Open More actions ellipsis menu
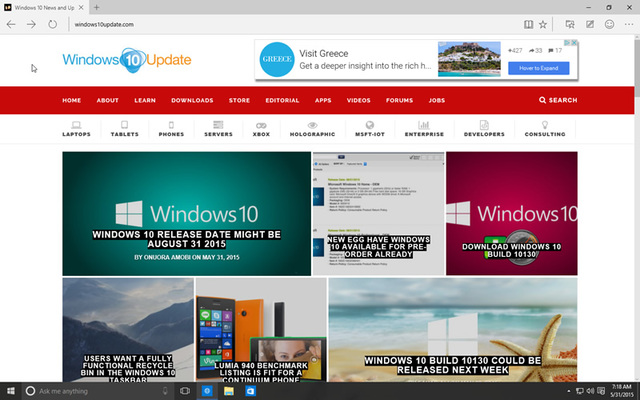The width and height of the screenshot is (640, 400). (x=629, y=24)
